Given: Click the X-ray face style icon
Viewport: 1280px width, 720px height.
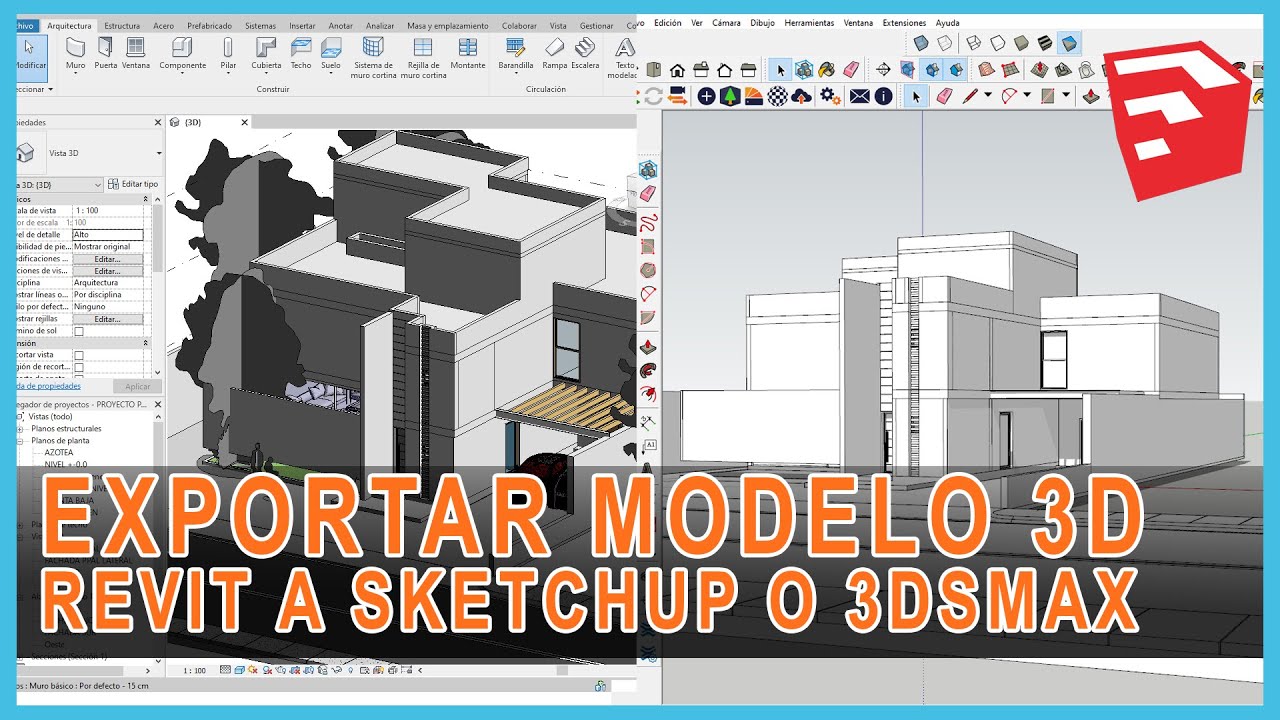Looking at the screenshot, I should click(x=920, y=44).
